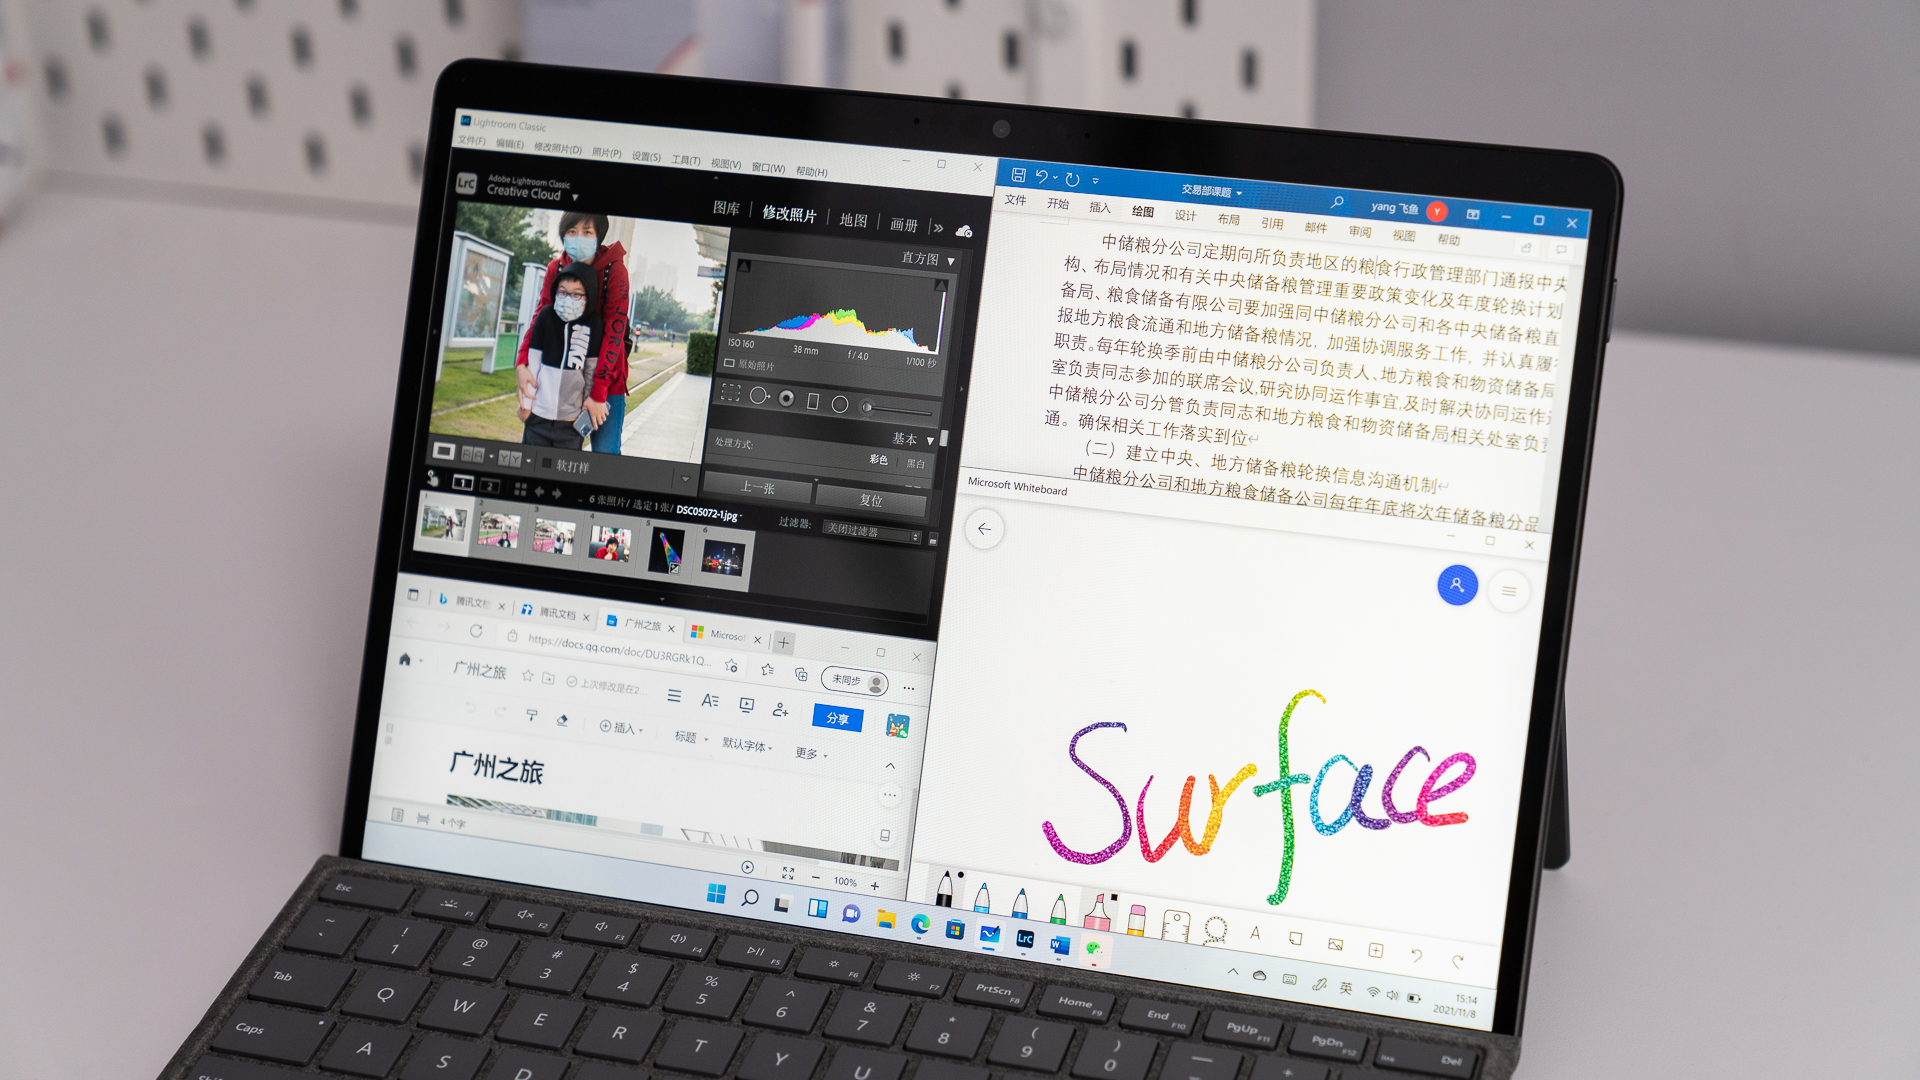Click the undo arrow in Whiteboard

(1416, 955)
